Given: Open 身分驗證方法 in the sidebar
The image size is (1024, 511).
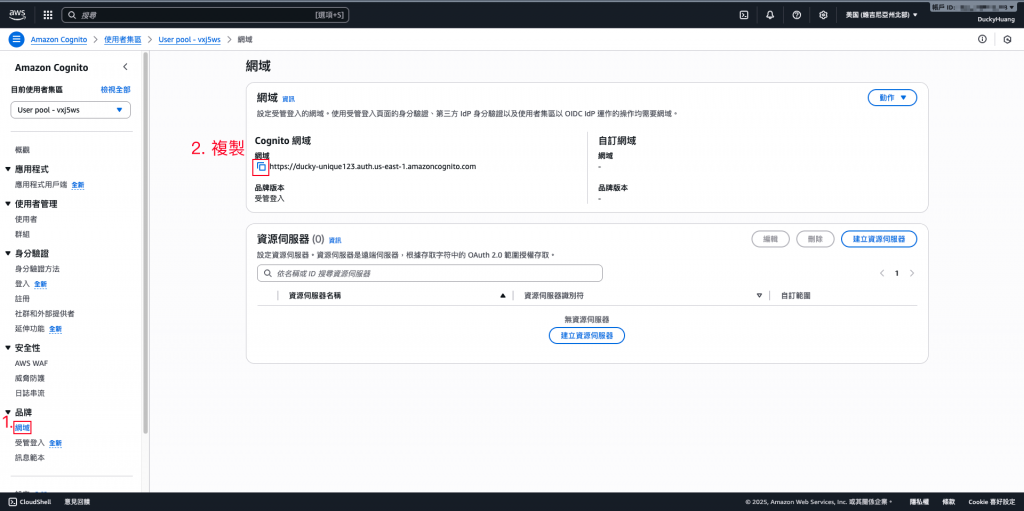Looking at the screenshot, I should (x=37, y=269).
